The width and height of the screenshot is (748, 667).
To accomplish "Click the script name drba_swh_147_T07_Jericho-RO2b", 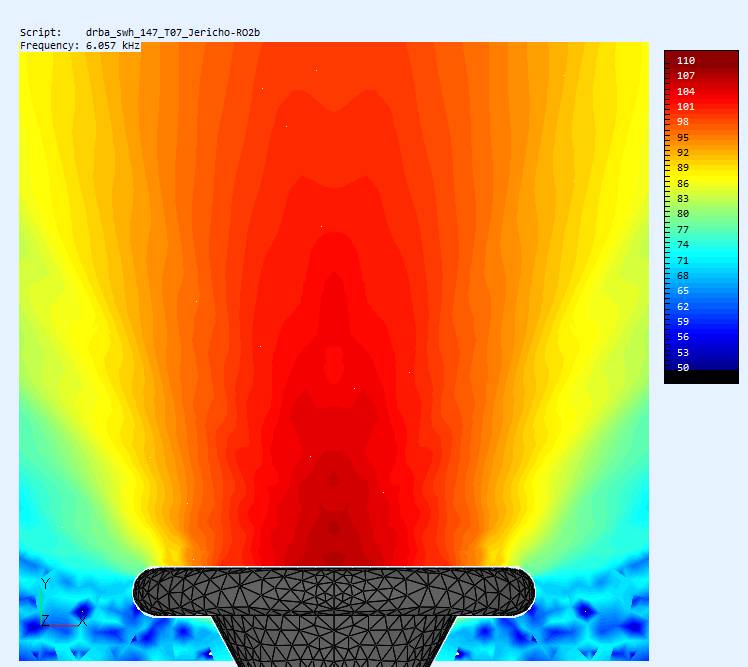I will 173,32.
